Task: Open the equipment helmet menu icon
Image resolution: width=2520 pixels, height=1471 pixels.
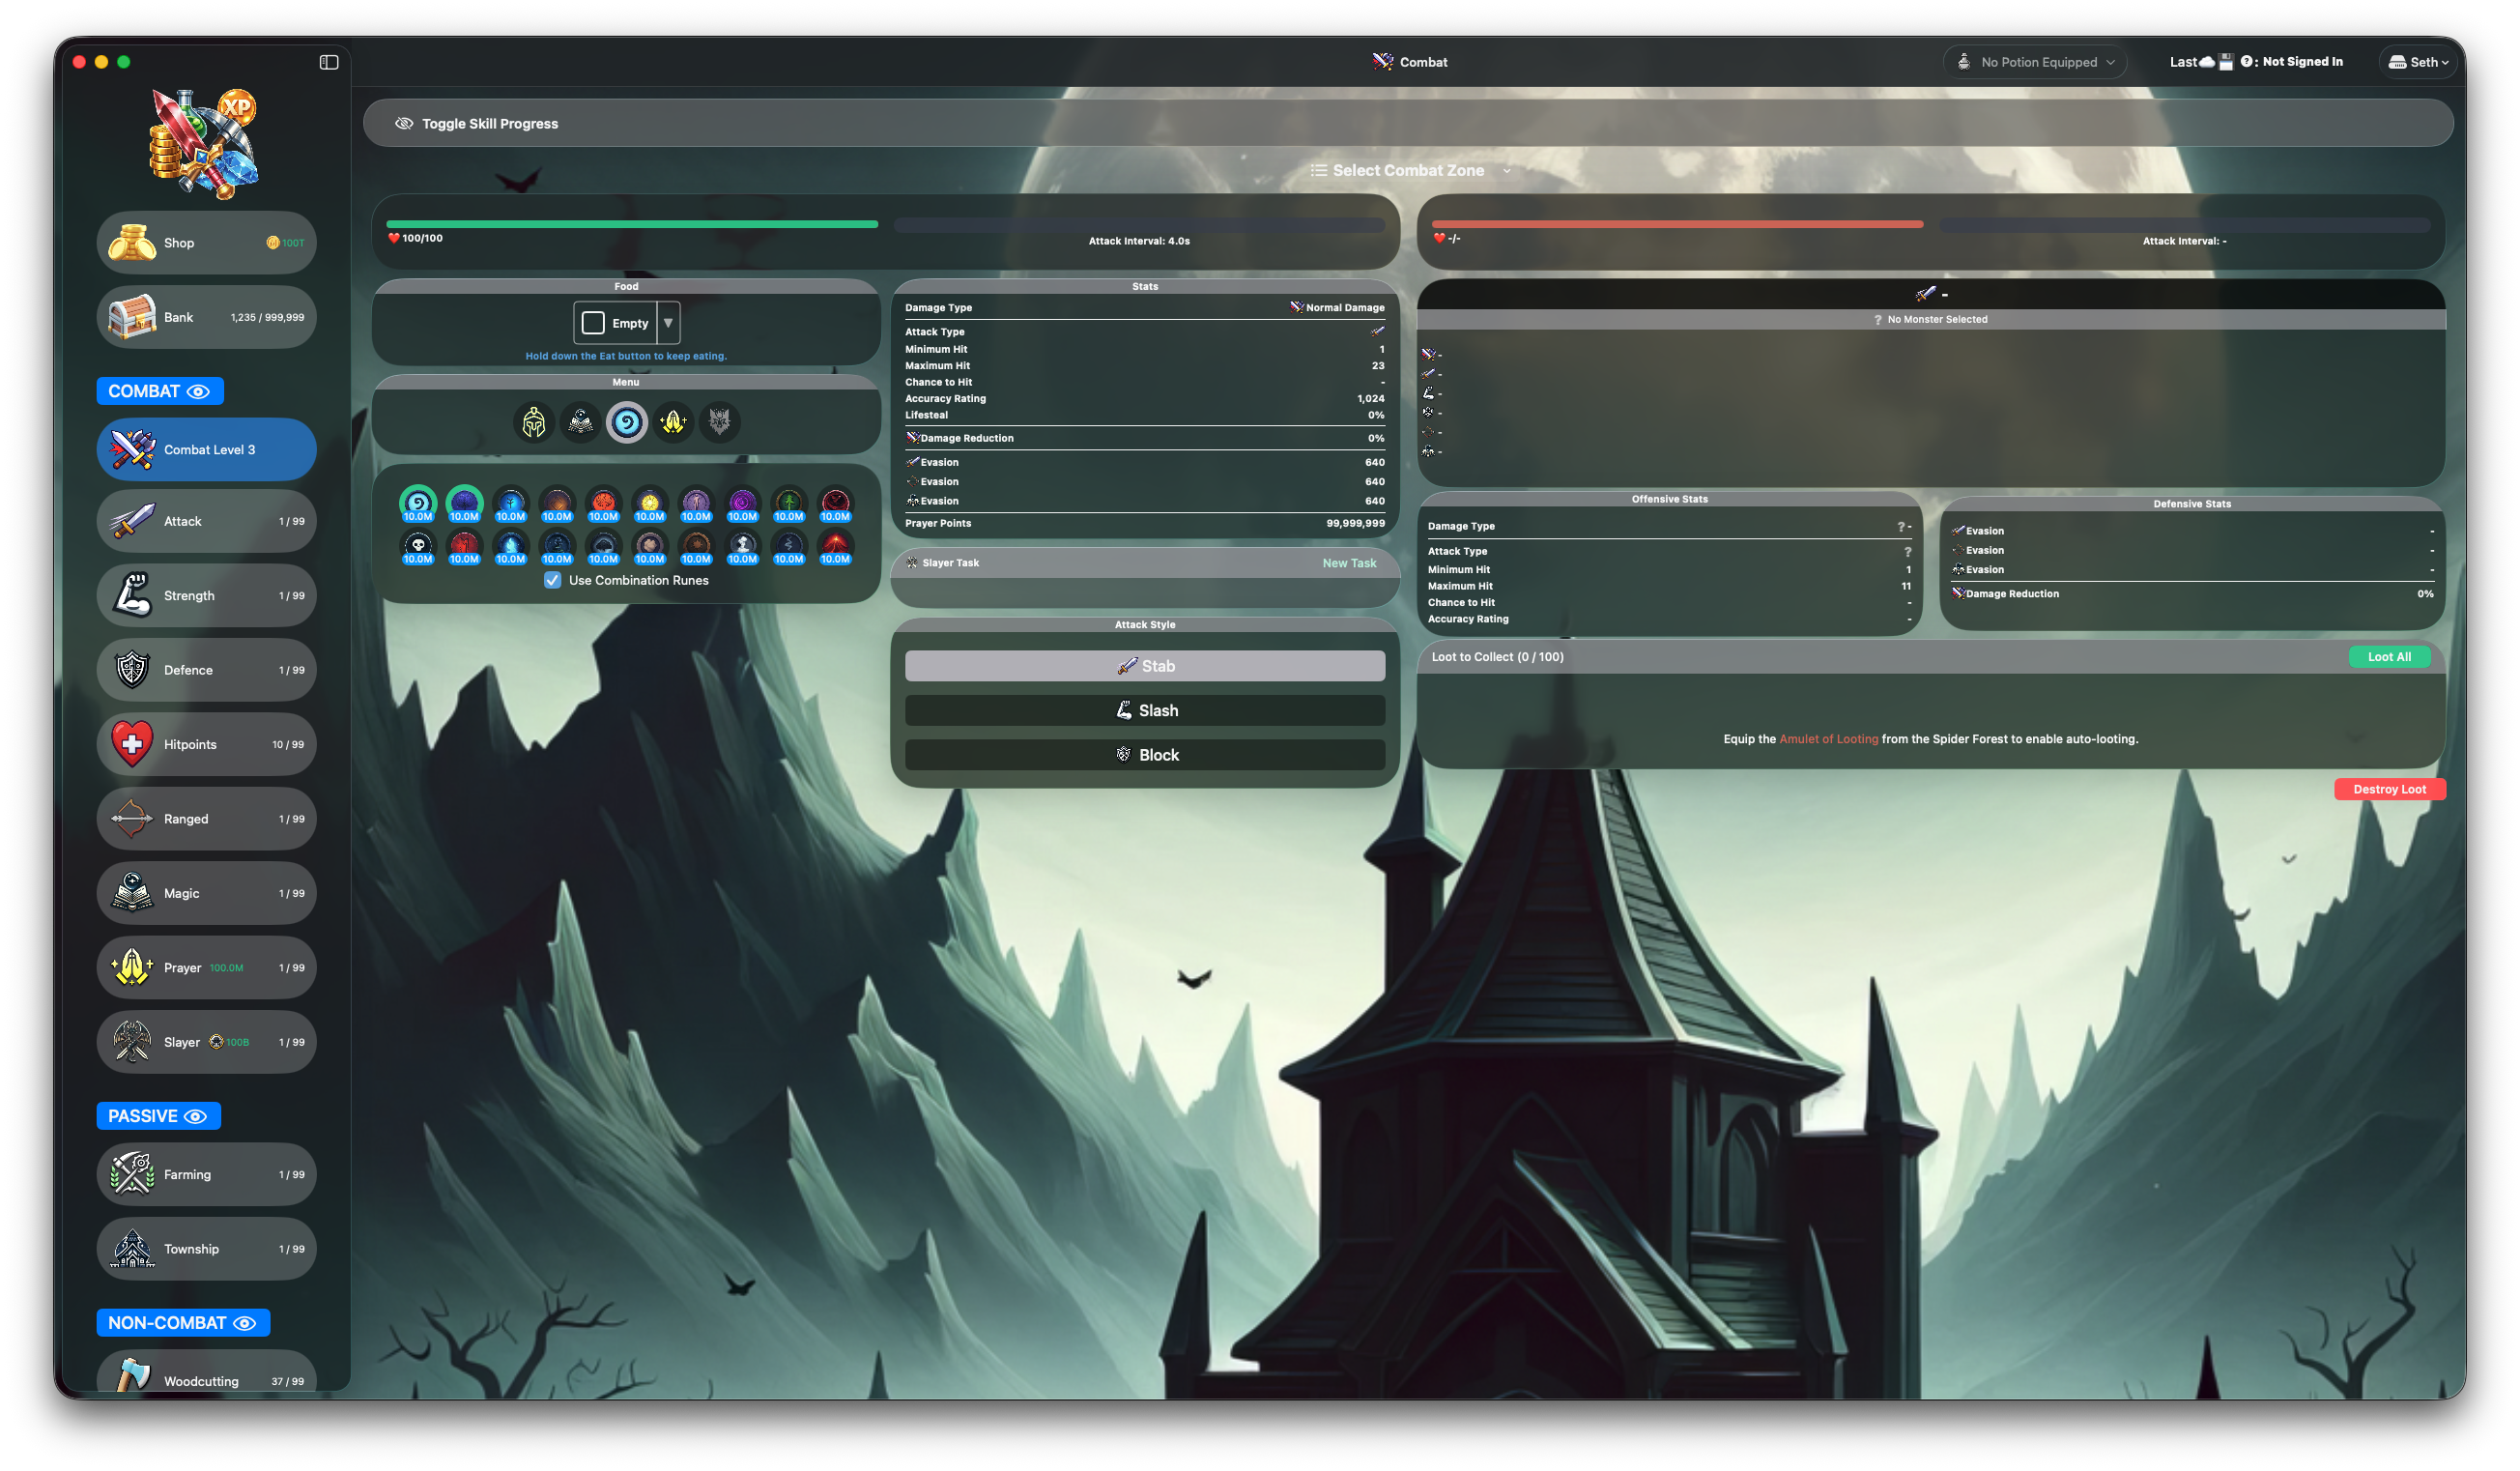Action: (533, 422)
